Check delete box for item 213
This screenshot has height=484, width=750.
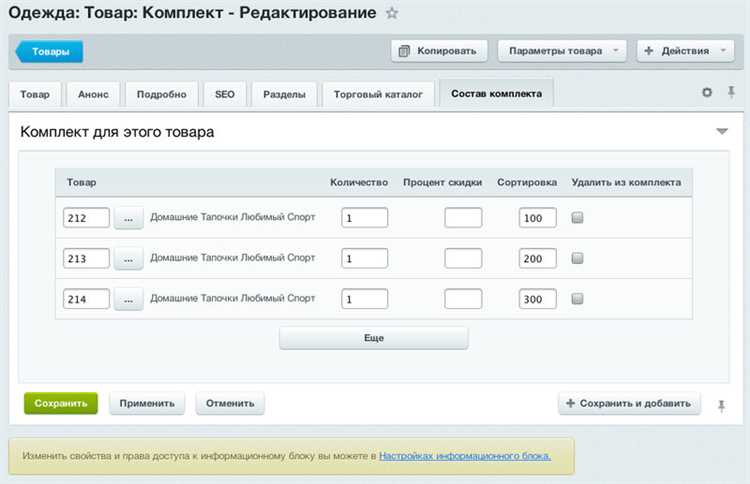[577, 258]
